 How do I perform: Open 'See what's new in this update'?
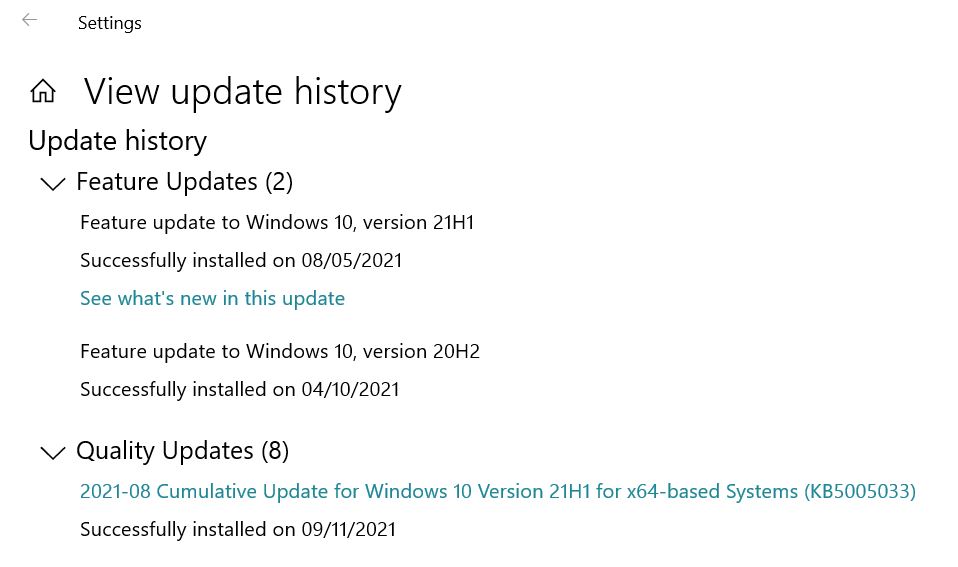(x=212, y=298)
